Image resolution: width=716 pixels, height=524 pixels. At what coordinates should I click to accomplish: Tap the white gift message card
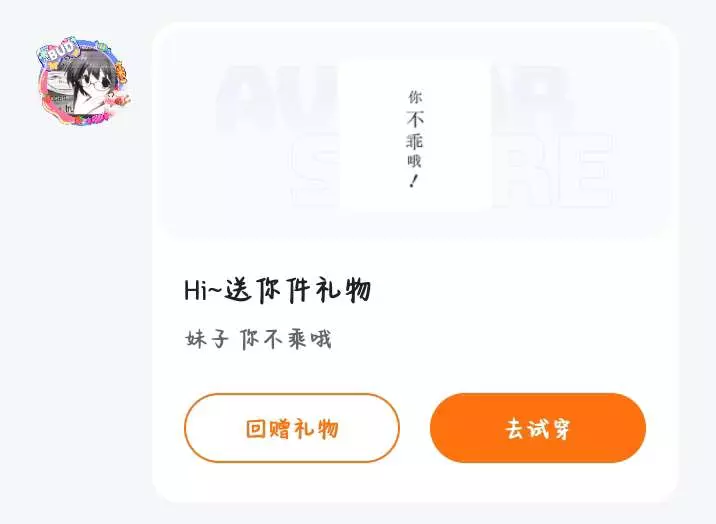(x=415, y=262)
